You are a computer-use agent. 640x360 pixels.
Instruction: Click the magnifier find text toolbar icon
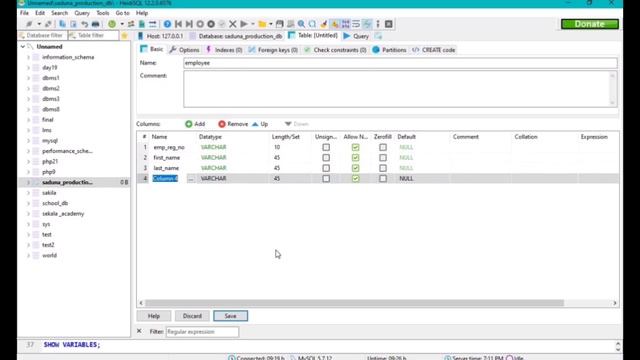click(x=301, y=24)
